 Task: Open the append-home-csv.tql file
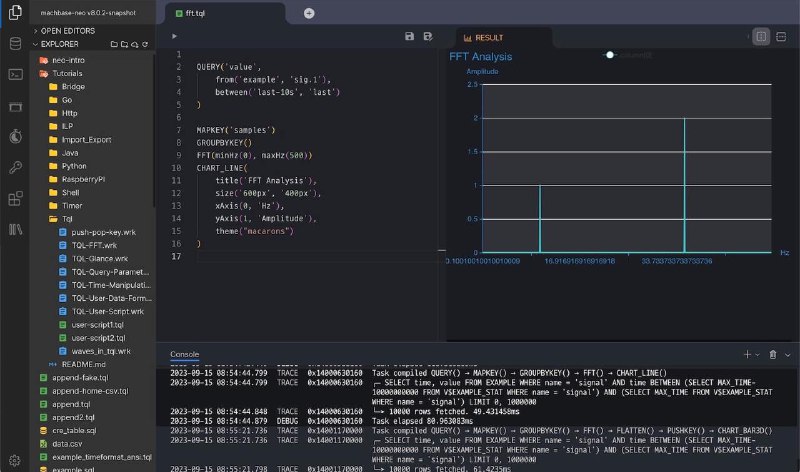pos(90,391)
